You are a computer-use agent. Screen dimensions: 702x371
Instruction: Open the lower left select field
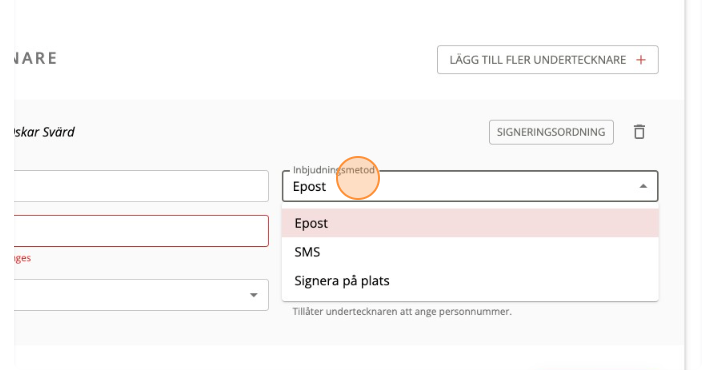(141, 295)
